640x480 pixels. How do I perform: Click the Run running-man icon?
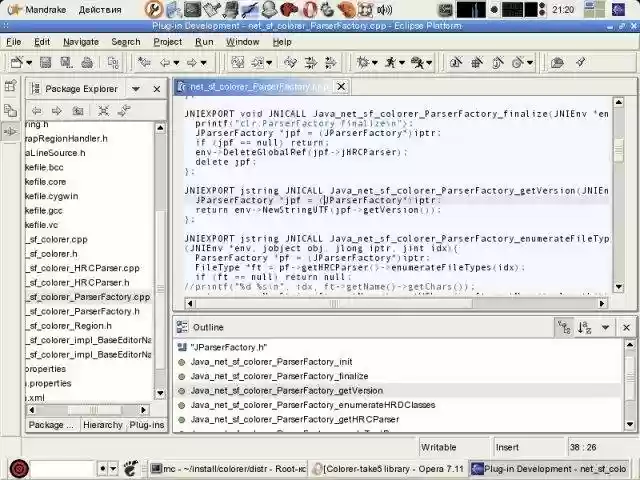(390, 62)
